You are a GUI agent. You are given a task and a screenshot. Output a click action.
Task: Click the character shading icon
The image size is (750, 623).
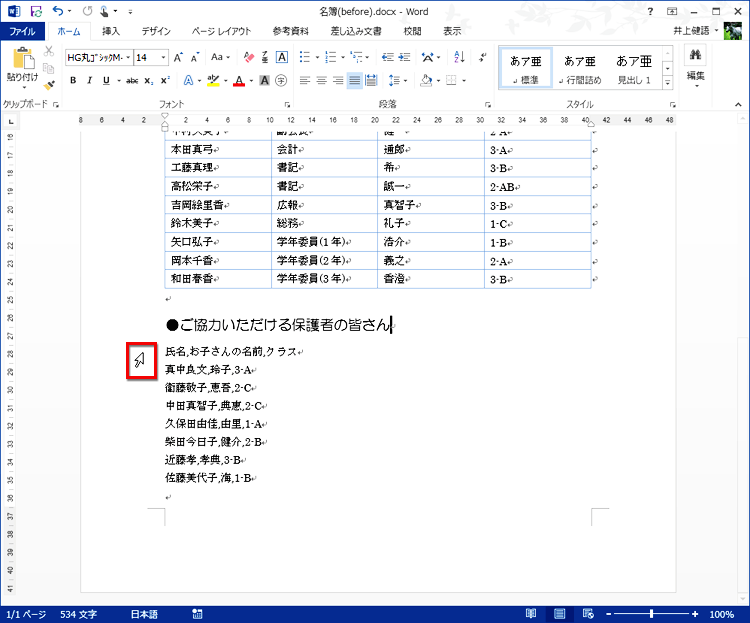[x=265, y=80]
